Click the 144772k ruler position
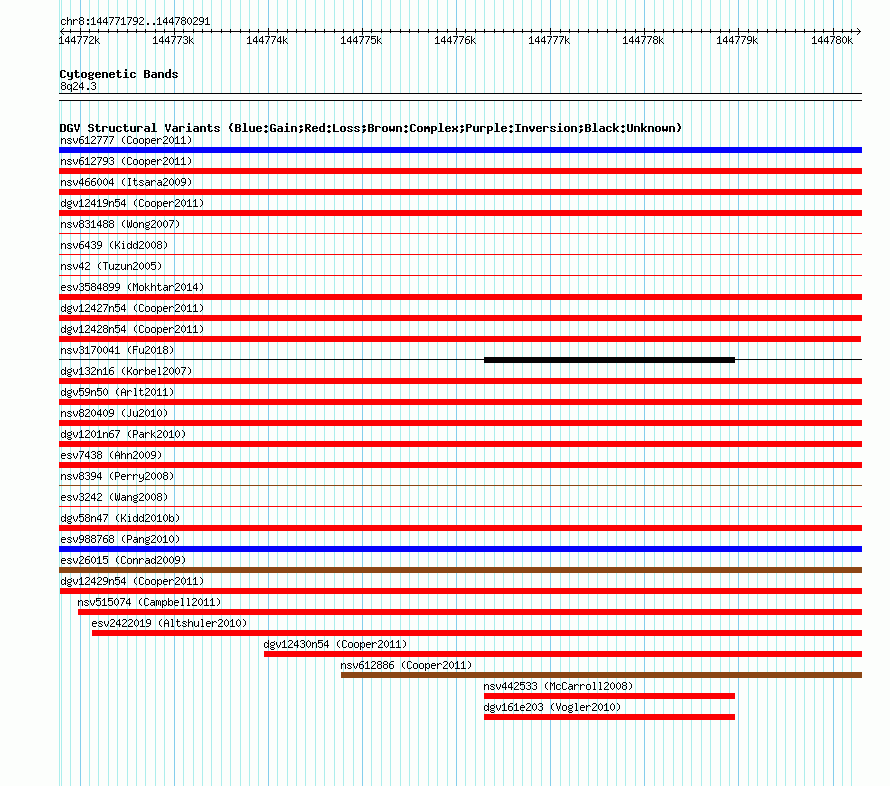Viewport: 890px width, 786px height. pyautogui.click(x=79, y=40)
